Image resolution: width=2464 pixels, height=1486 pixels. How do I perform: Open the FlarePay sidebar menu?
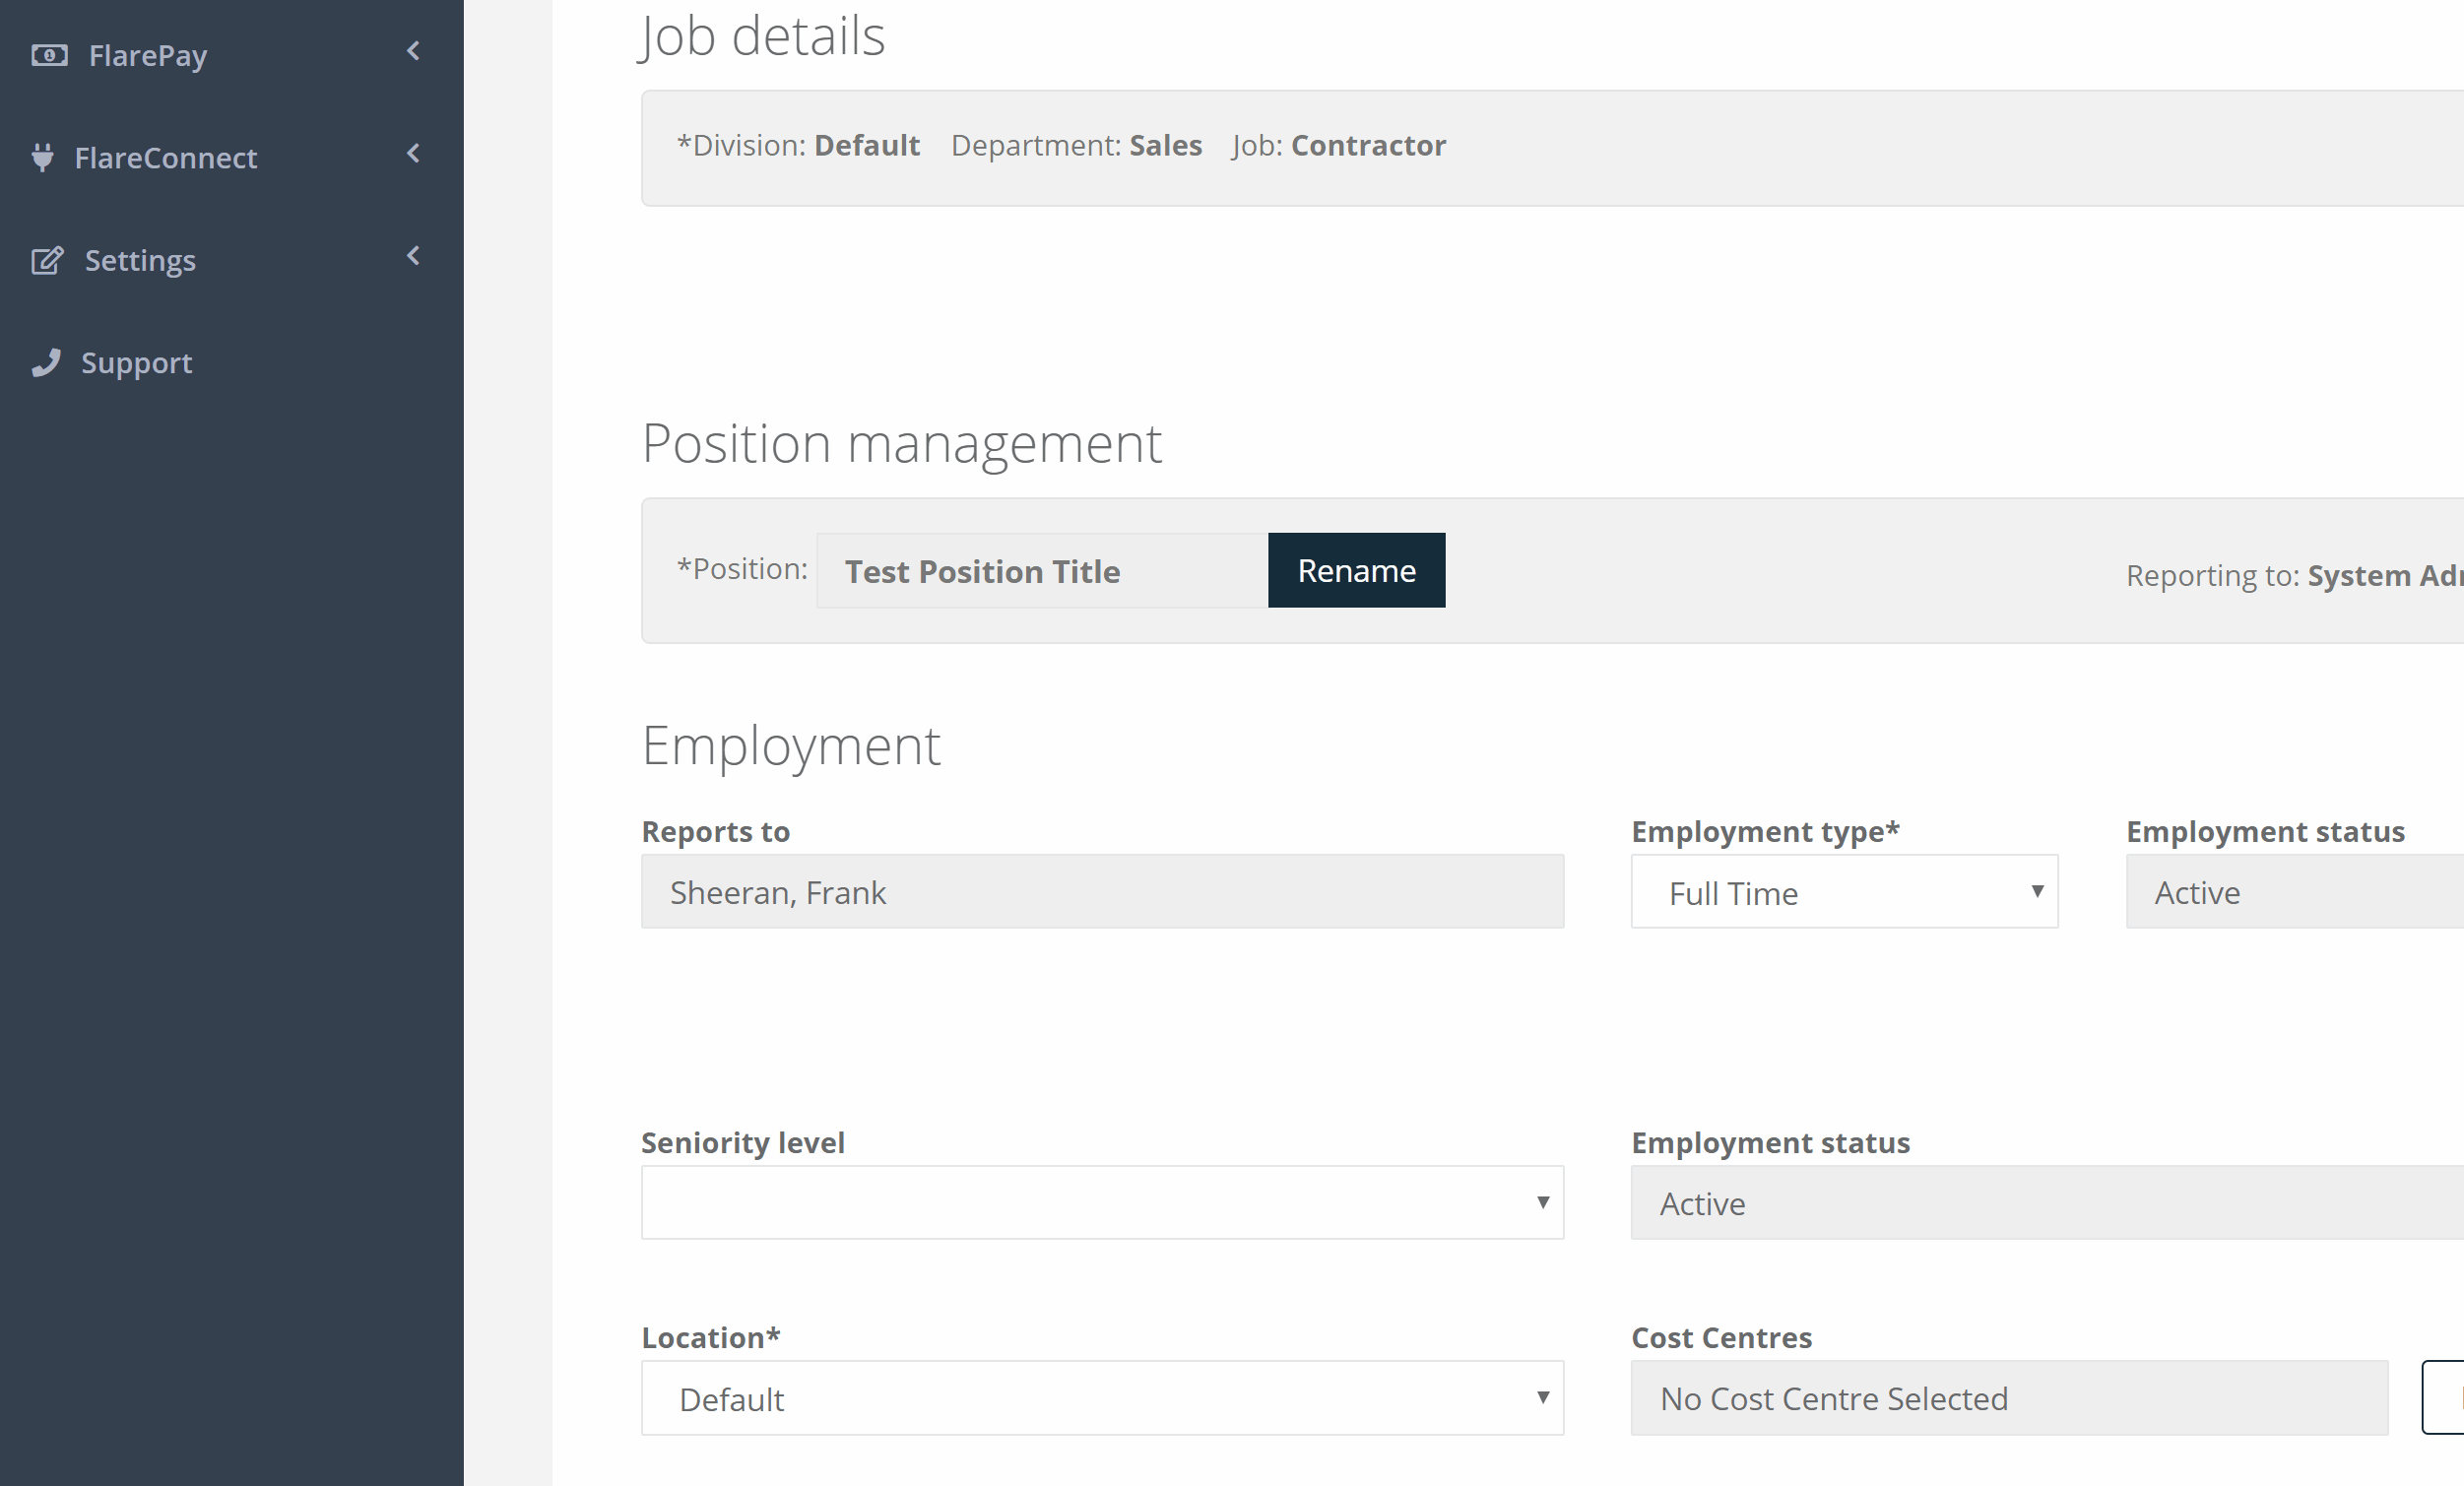(231, 55)
